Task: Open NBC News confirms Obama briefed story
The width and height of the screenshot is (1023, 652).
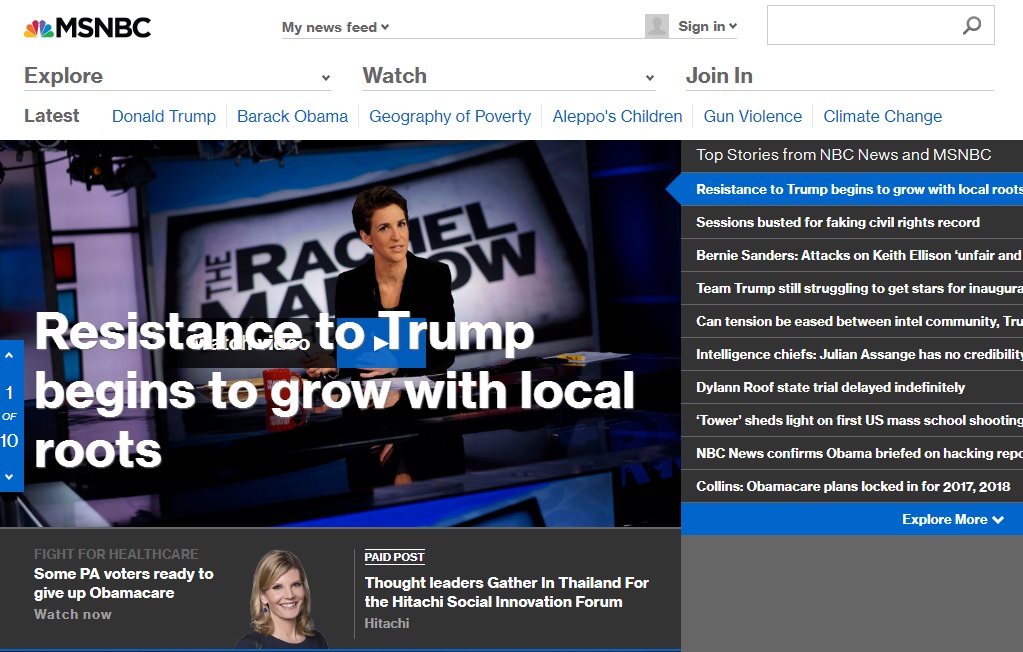Action: pyautogui.click(x=852, y=453)
